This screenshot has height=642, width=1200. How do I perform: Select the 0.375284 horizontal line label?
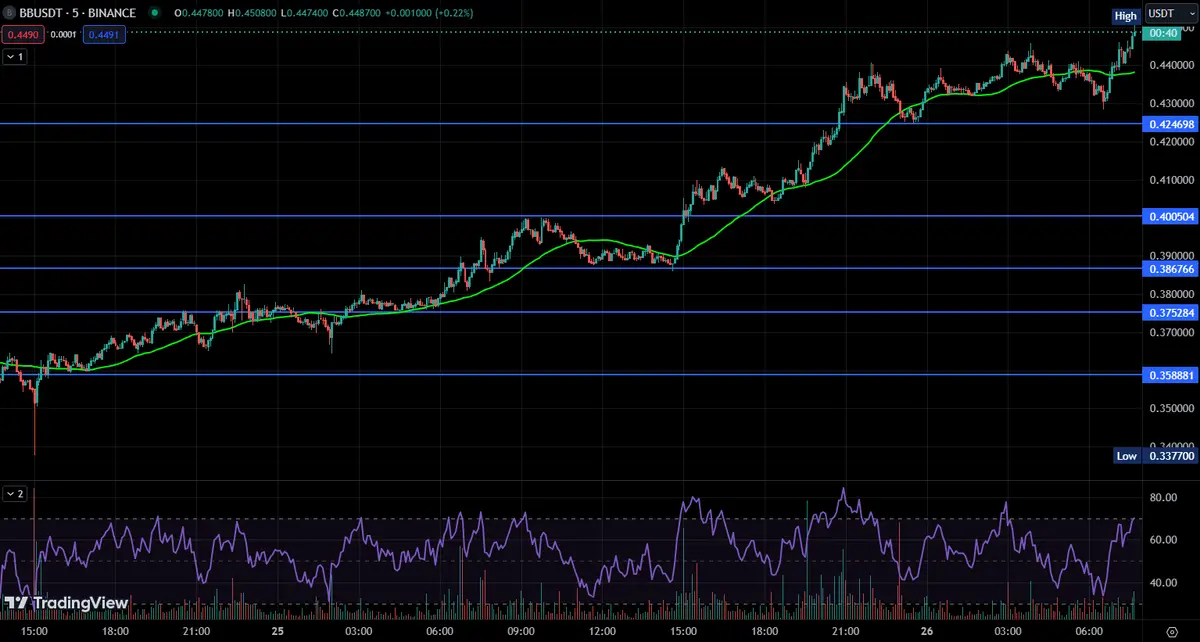(1169, 313)
